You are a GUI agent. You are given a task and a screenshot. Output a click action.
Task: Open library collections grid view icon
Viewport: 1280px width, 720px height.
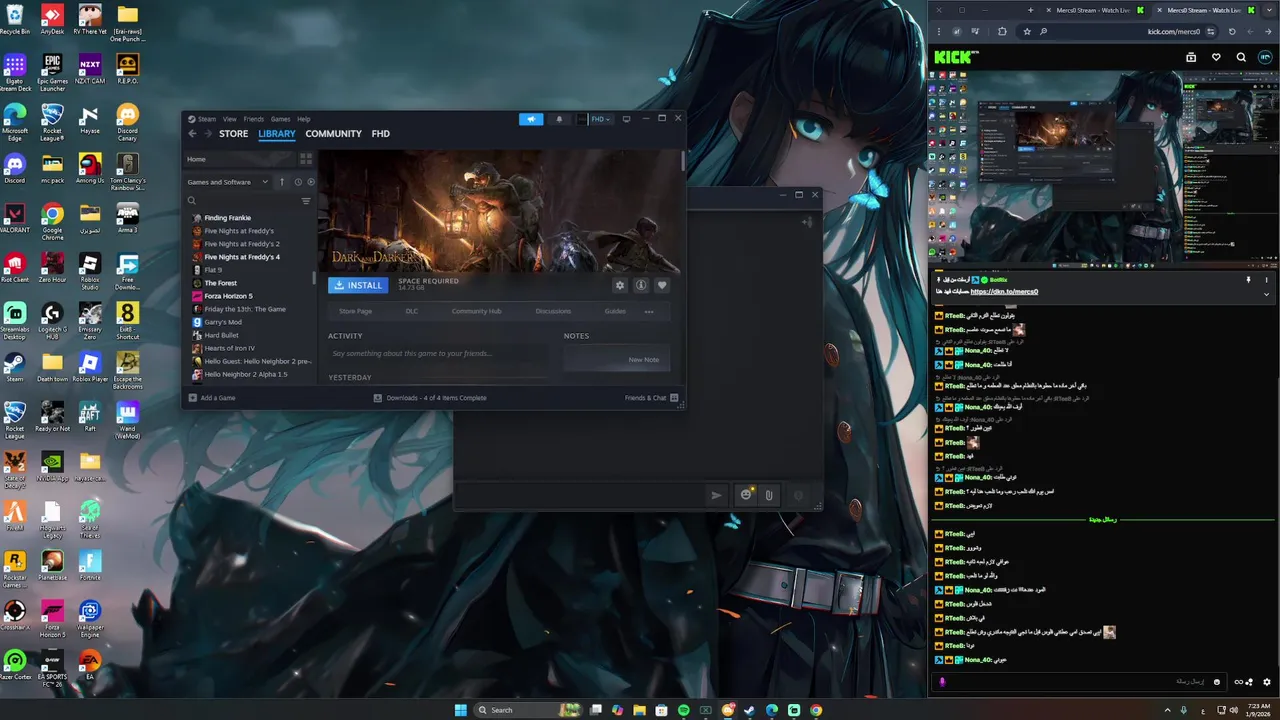pyautogui.click(x=306, y=159)
